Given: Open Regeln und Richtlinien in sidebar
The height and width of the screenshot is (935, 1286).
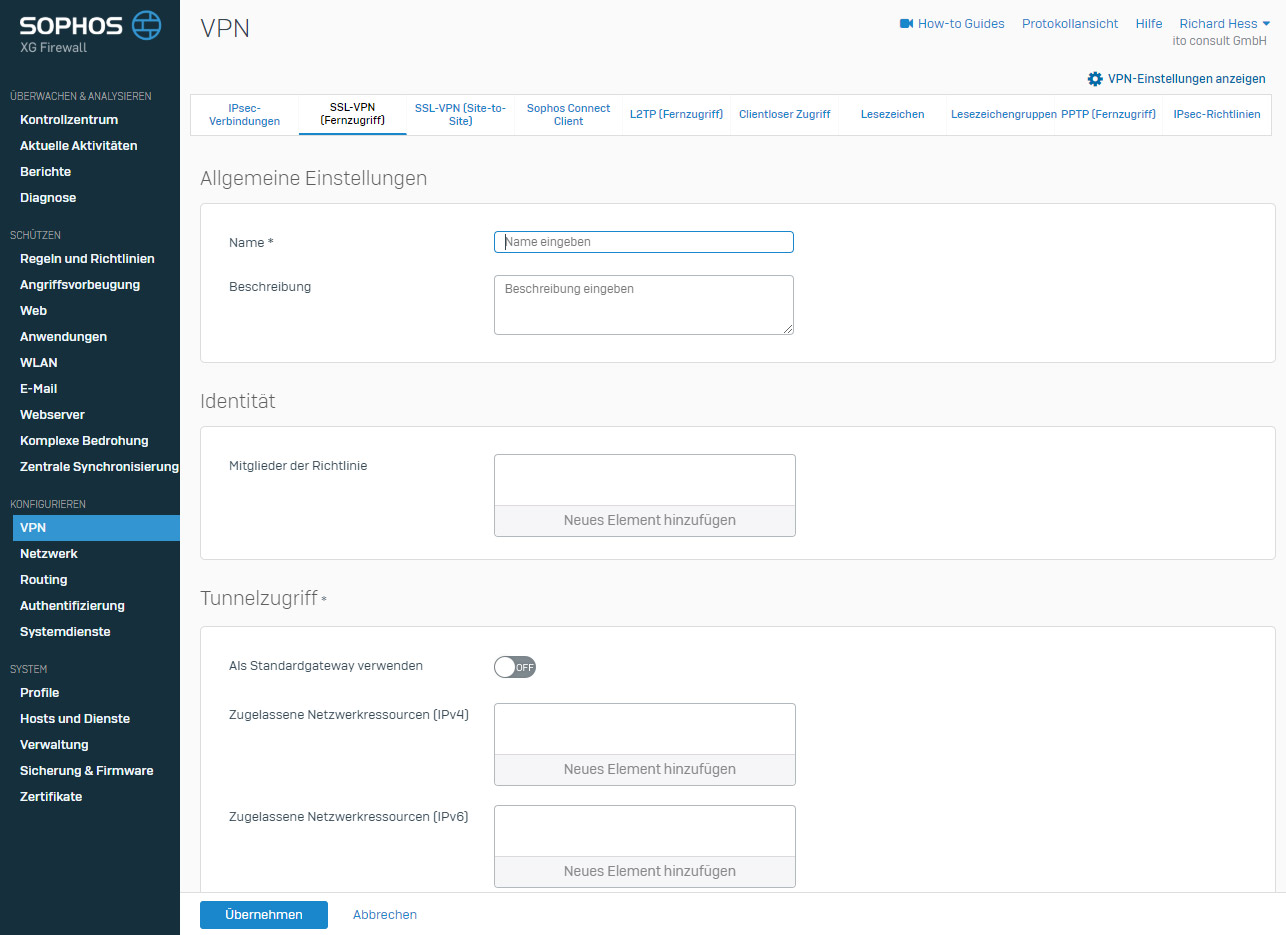Looking at the screenshot, I should (x=87, y=258).
